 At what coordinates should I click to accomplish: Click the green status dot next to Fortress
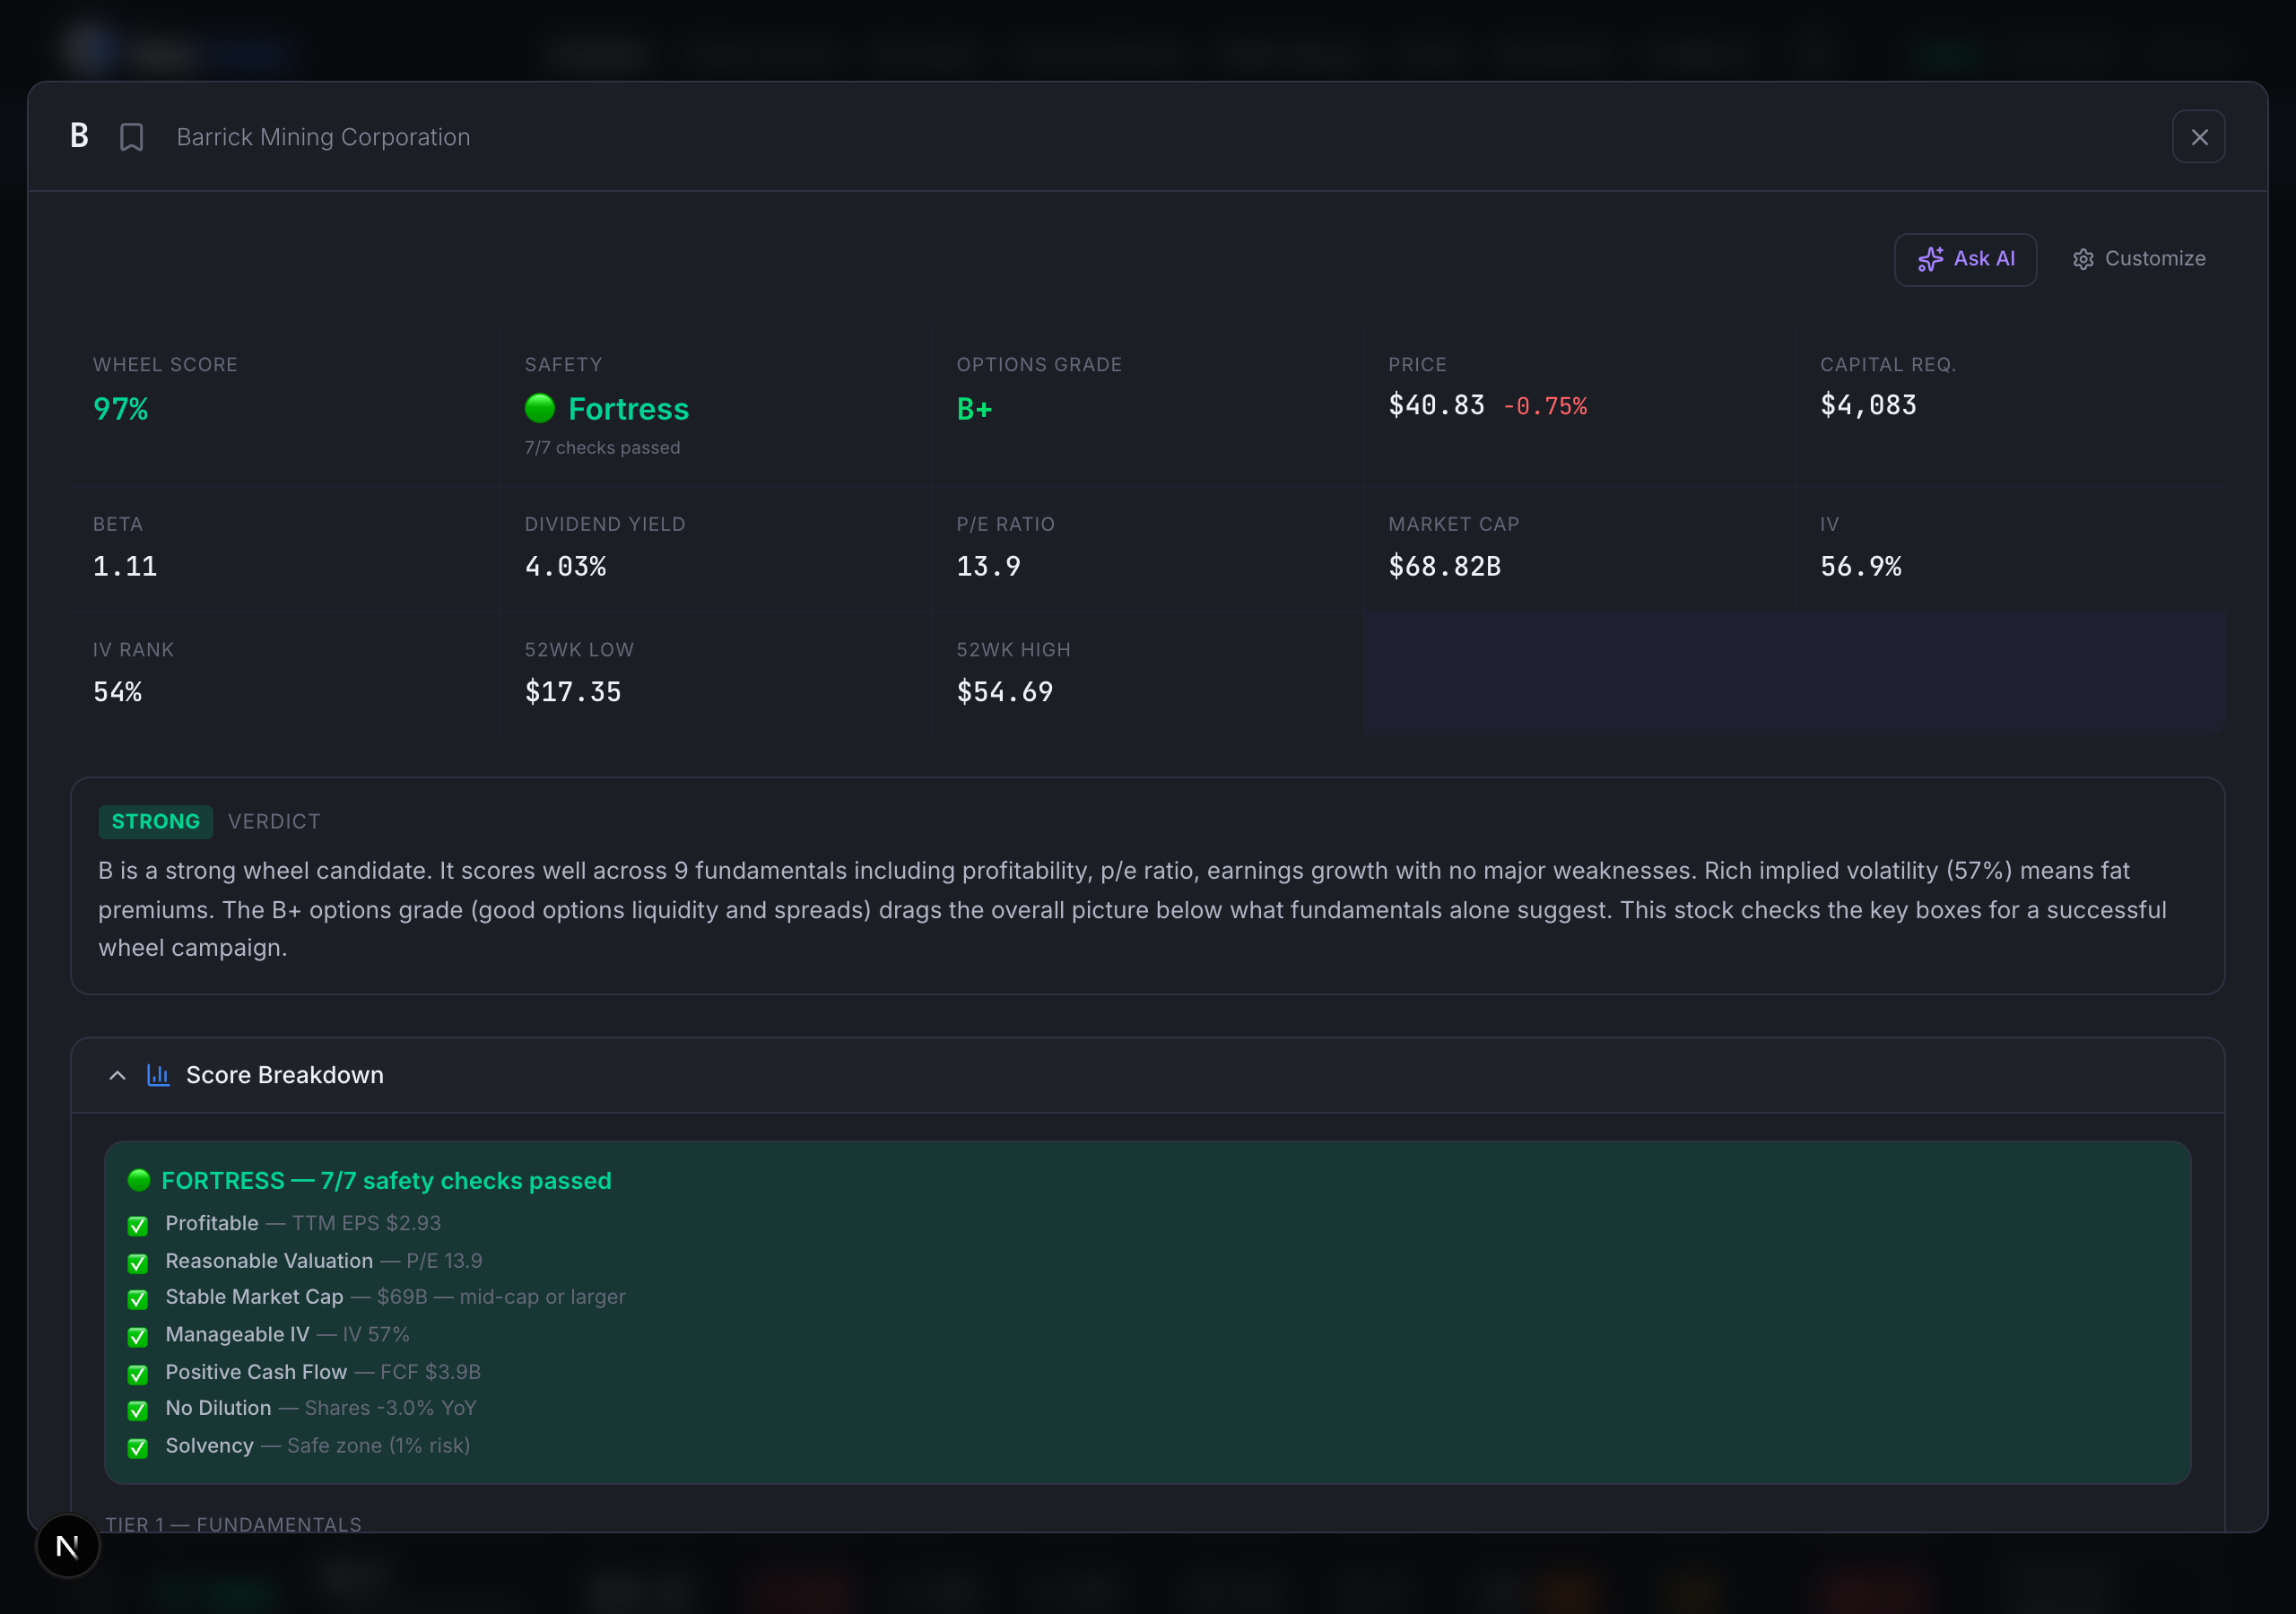[539, 409]
